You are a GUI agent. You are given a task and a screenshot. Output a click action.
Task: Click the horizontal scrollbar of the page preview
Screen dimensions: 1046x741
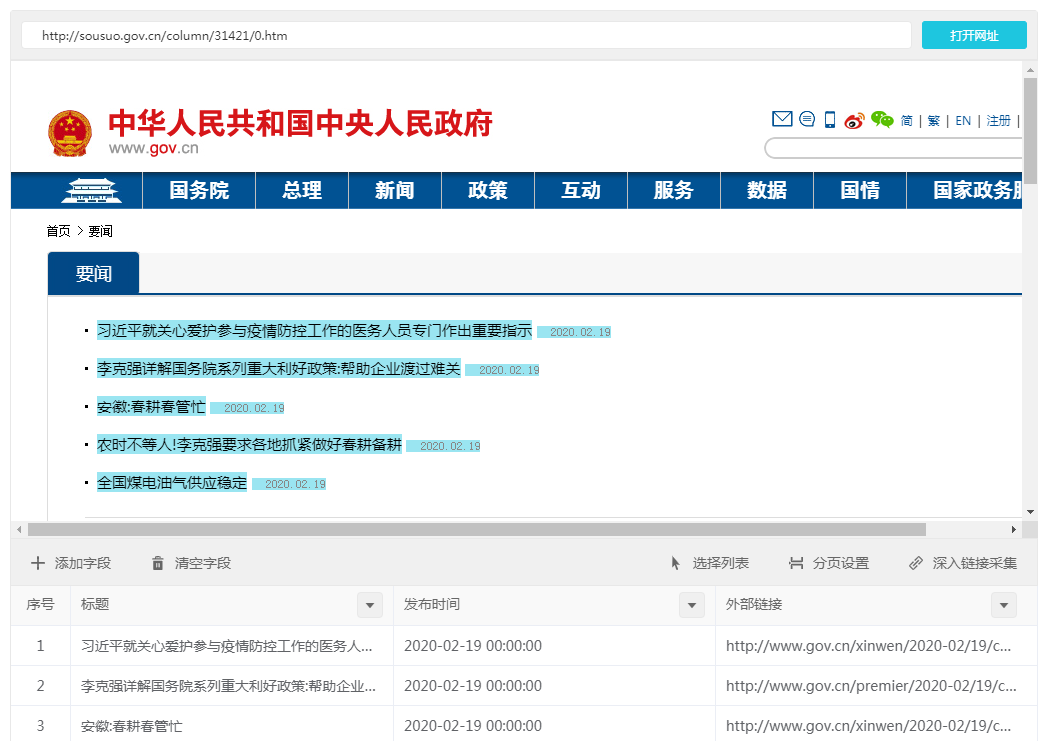point(476,530)
